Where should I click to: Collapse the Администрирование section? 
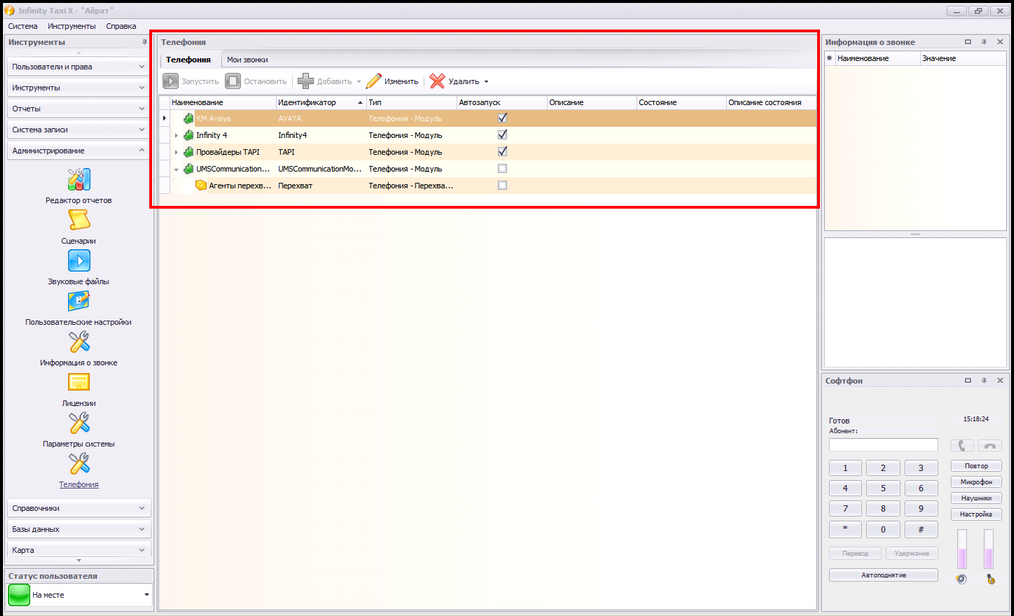(79, 151)
